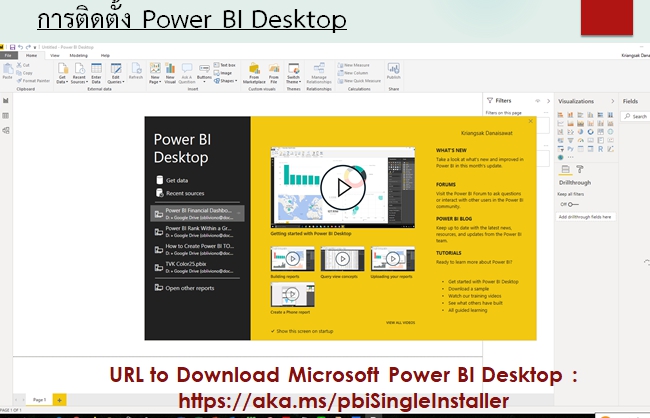Open the File menu tab
This screenshot has width=650, height=418.
click(x=7, y=55)
